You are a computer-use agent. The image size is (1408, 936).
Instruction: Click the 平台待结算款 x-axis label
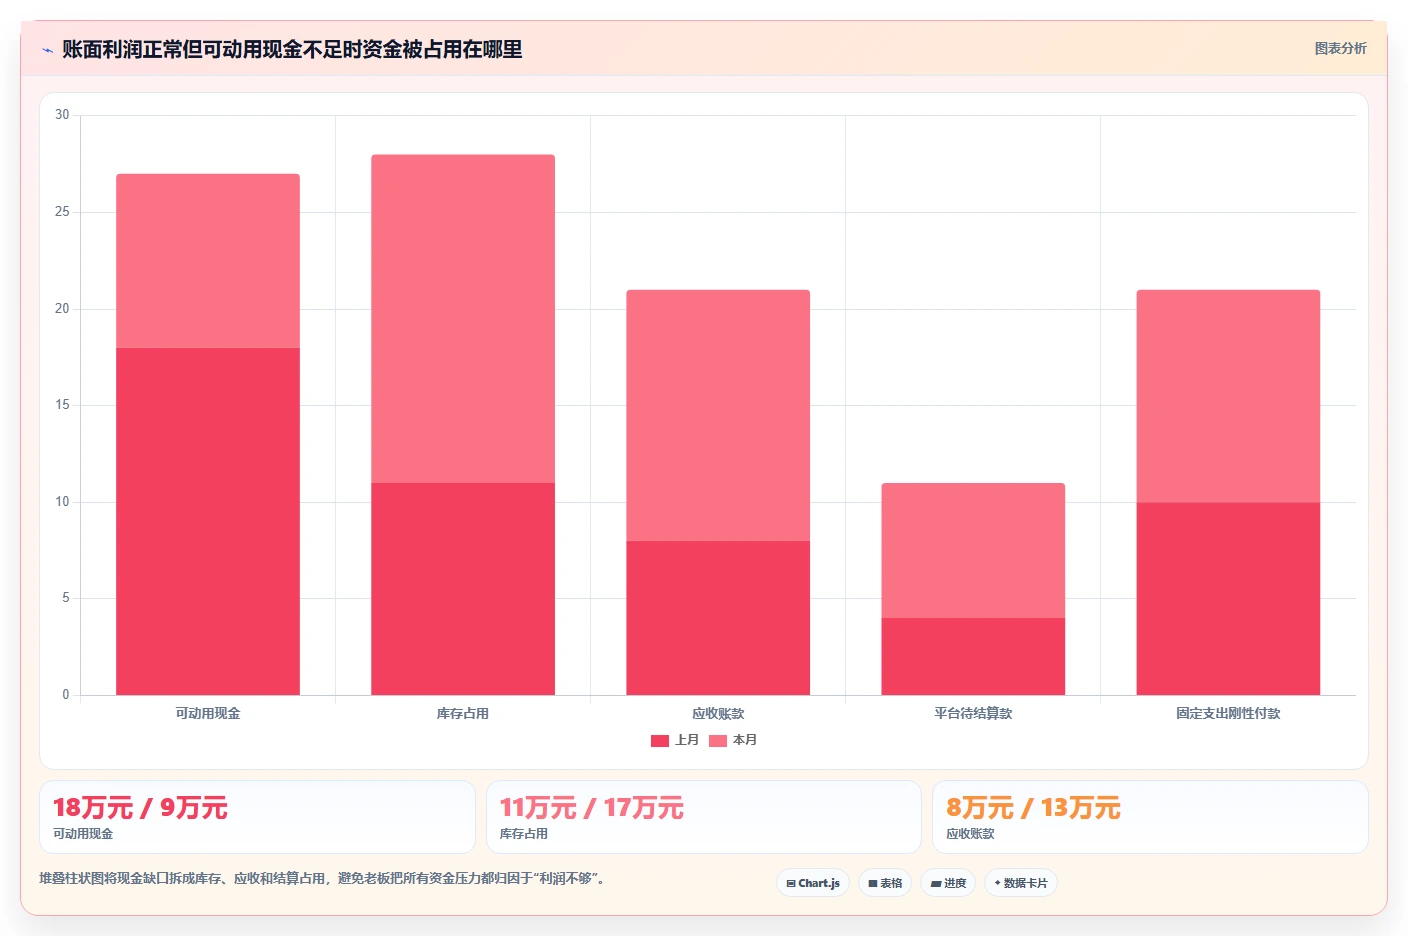tap(973, 713)
